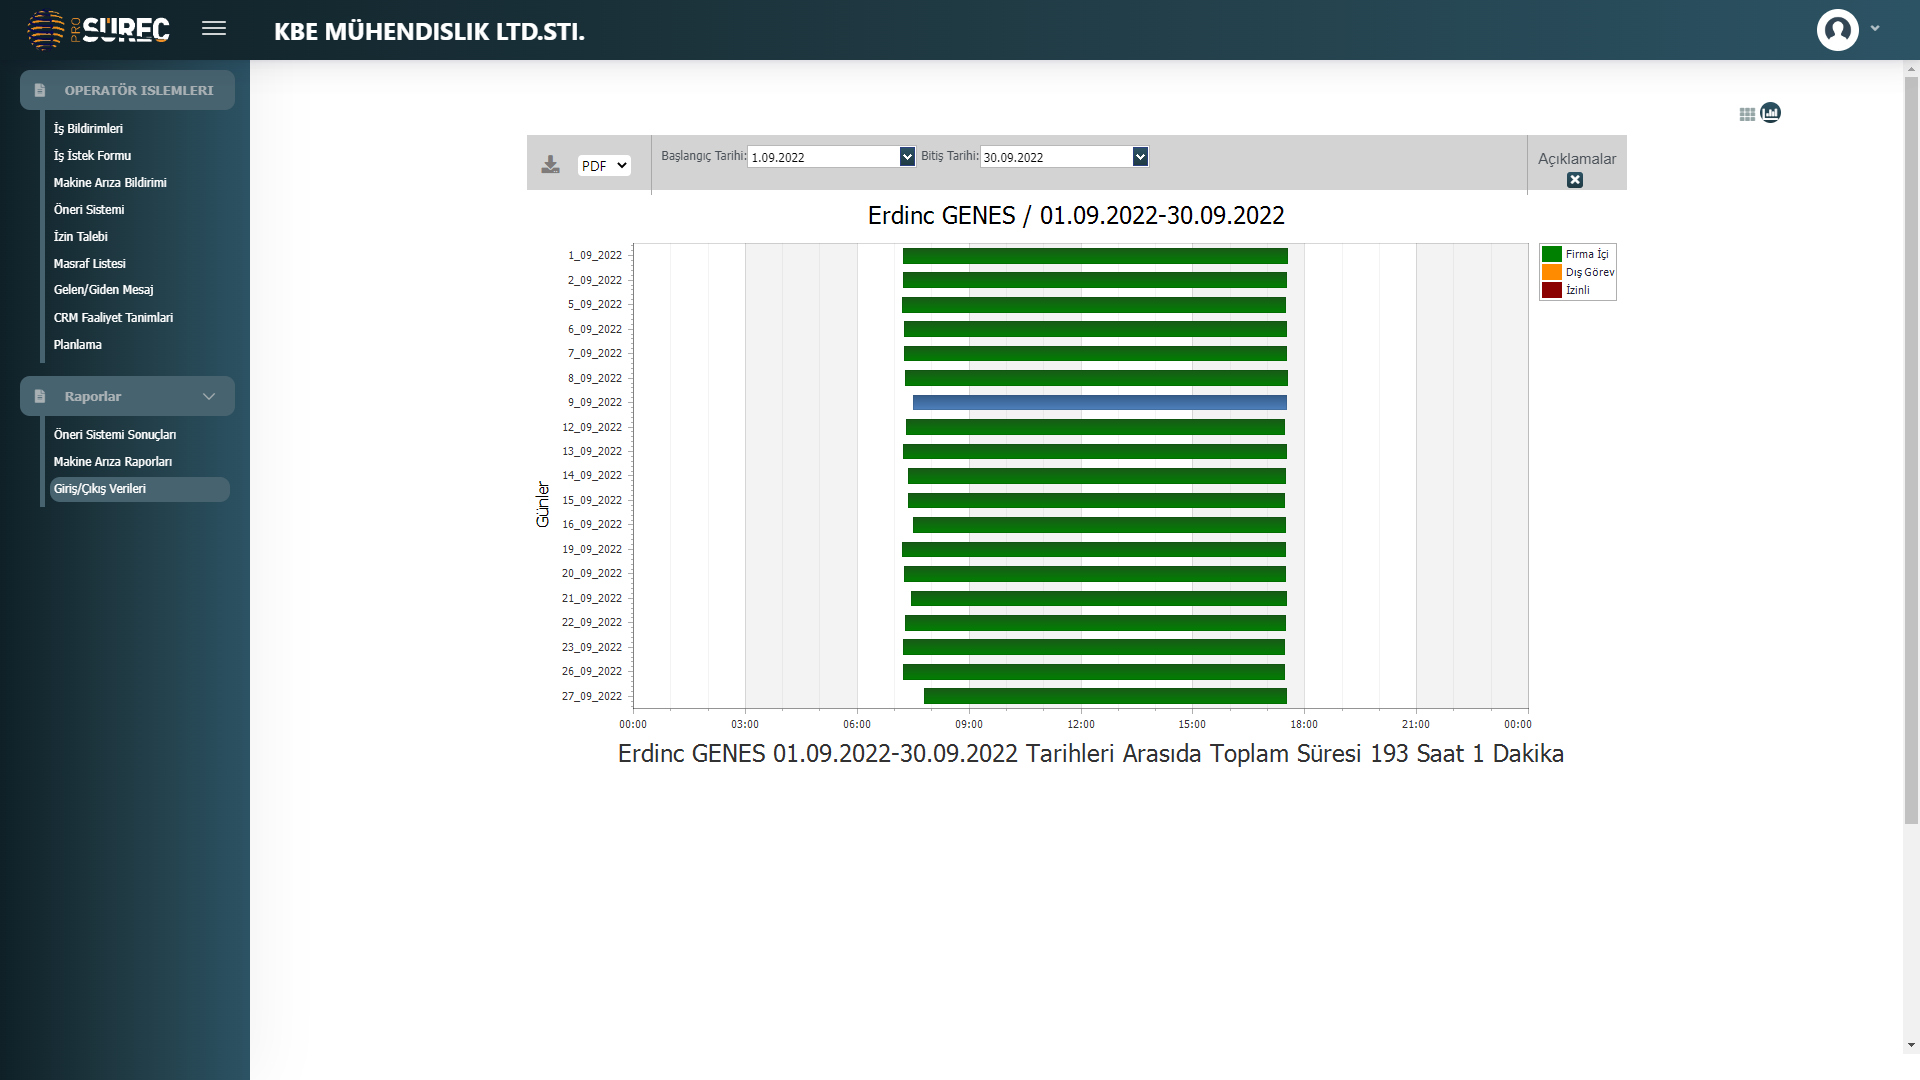The height and width of the screenshot is (1080, 1920).
Task: Select Giriş/Çıkış Verileri report
Action: (x=139, y=489)
